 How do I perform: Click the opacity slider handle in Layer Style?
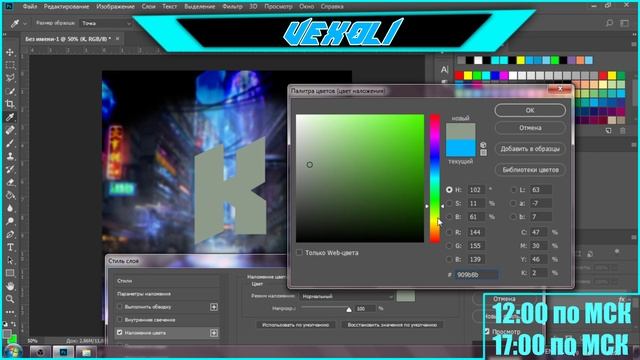(349, 310)
